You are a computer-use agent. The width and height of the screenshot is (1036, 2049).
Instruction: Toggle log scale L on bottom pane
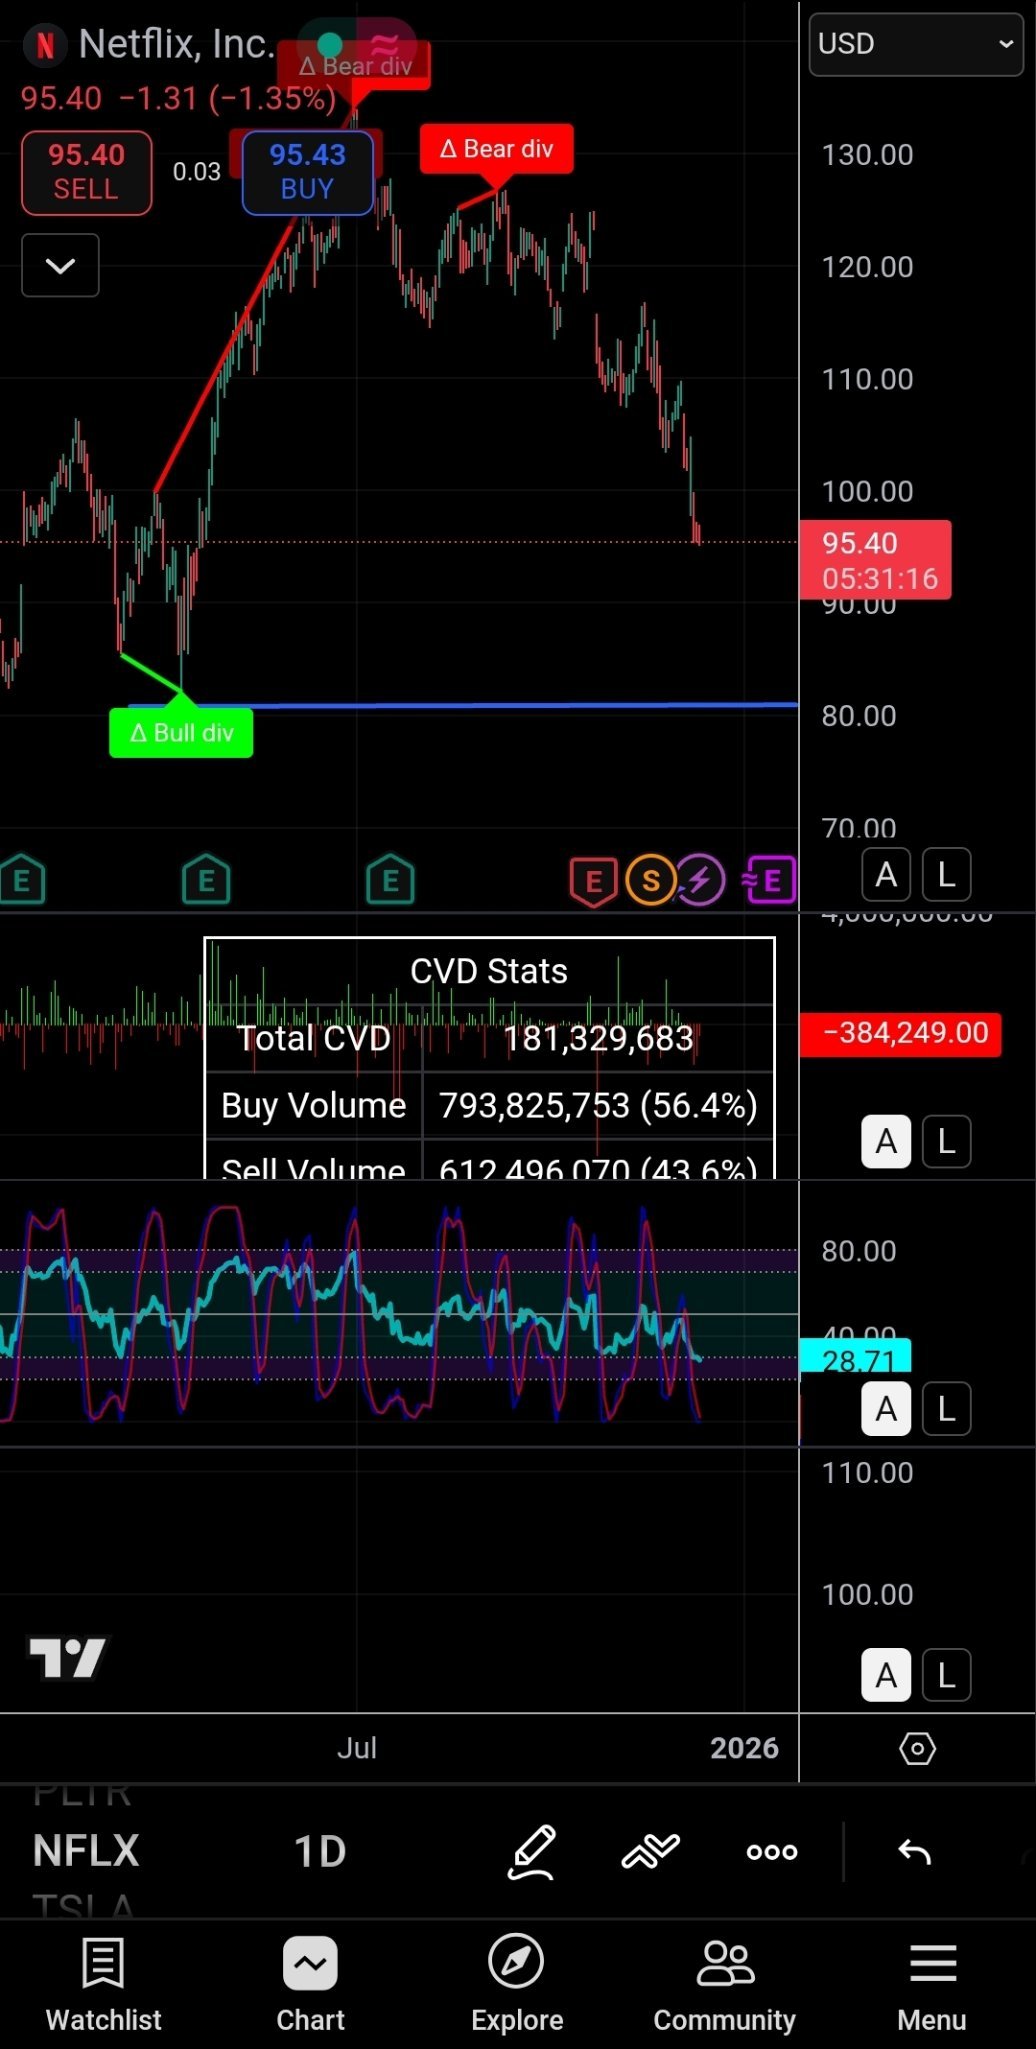[x=946, y=1675]
